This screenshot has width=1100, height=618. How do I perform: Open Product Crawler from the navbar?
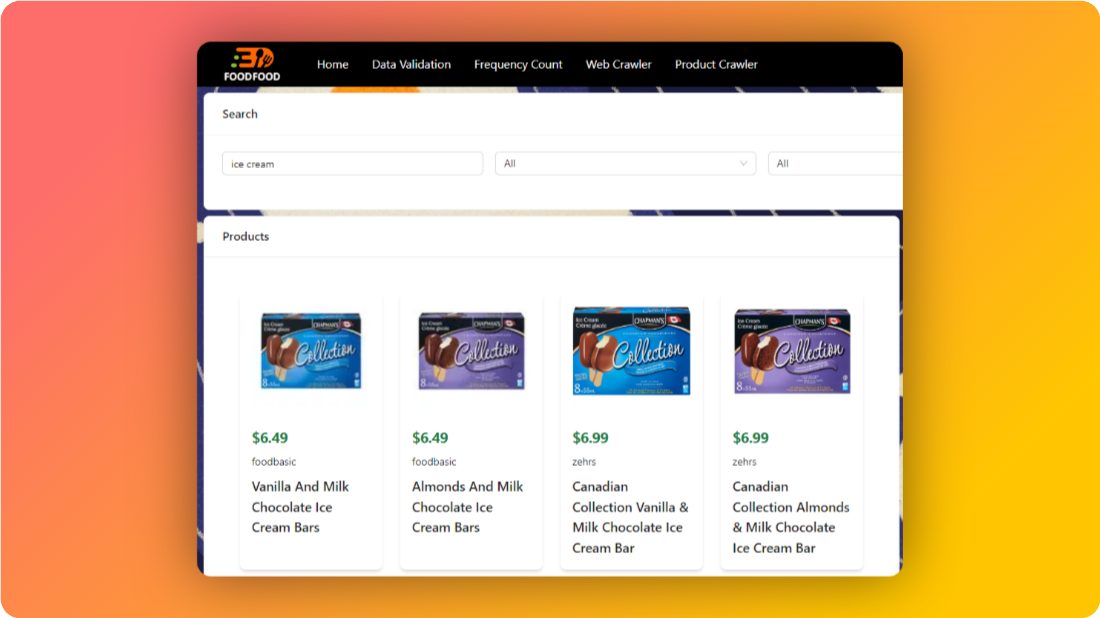pos(716,64)
